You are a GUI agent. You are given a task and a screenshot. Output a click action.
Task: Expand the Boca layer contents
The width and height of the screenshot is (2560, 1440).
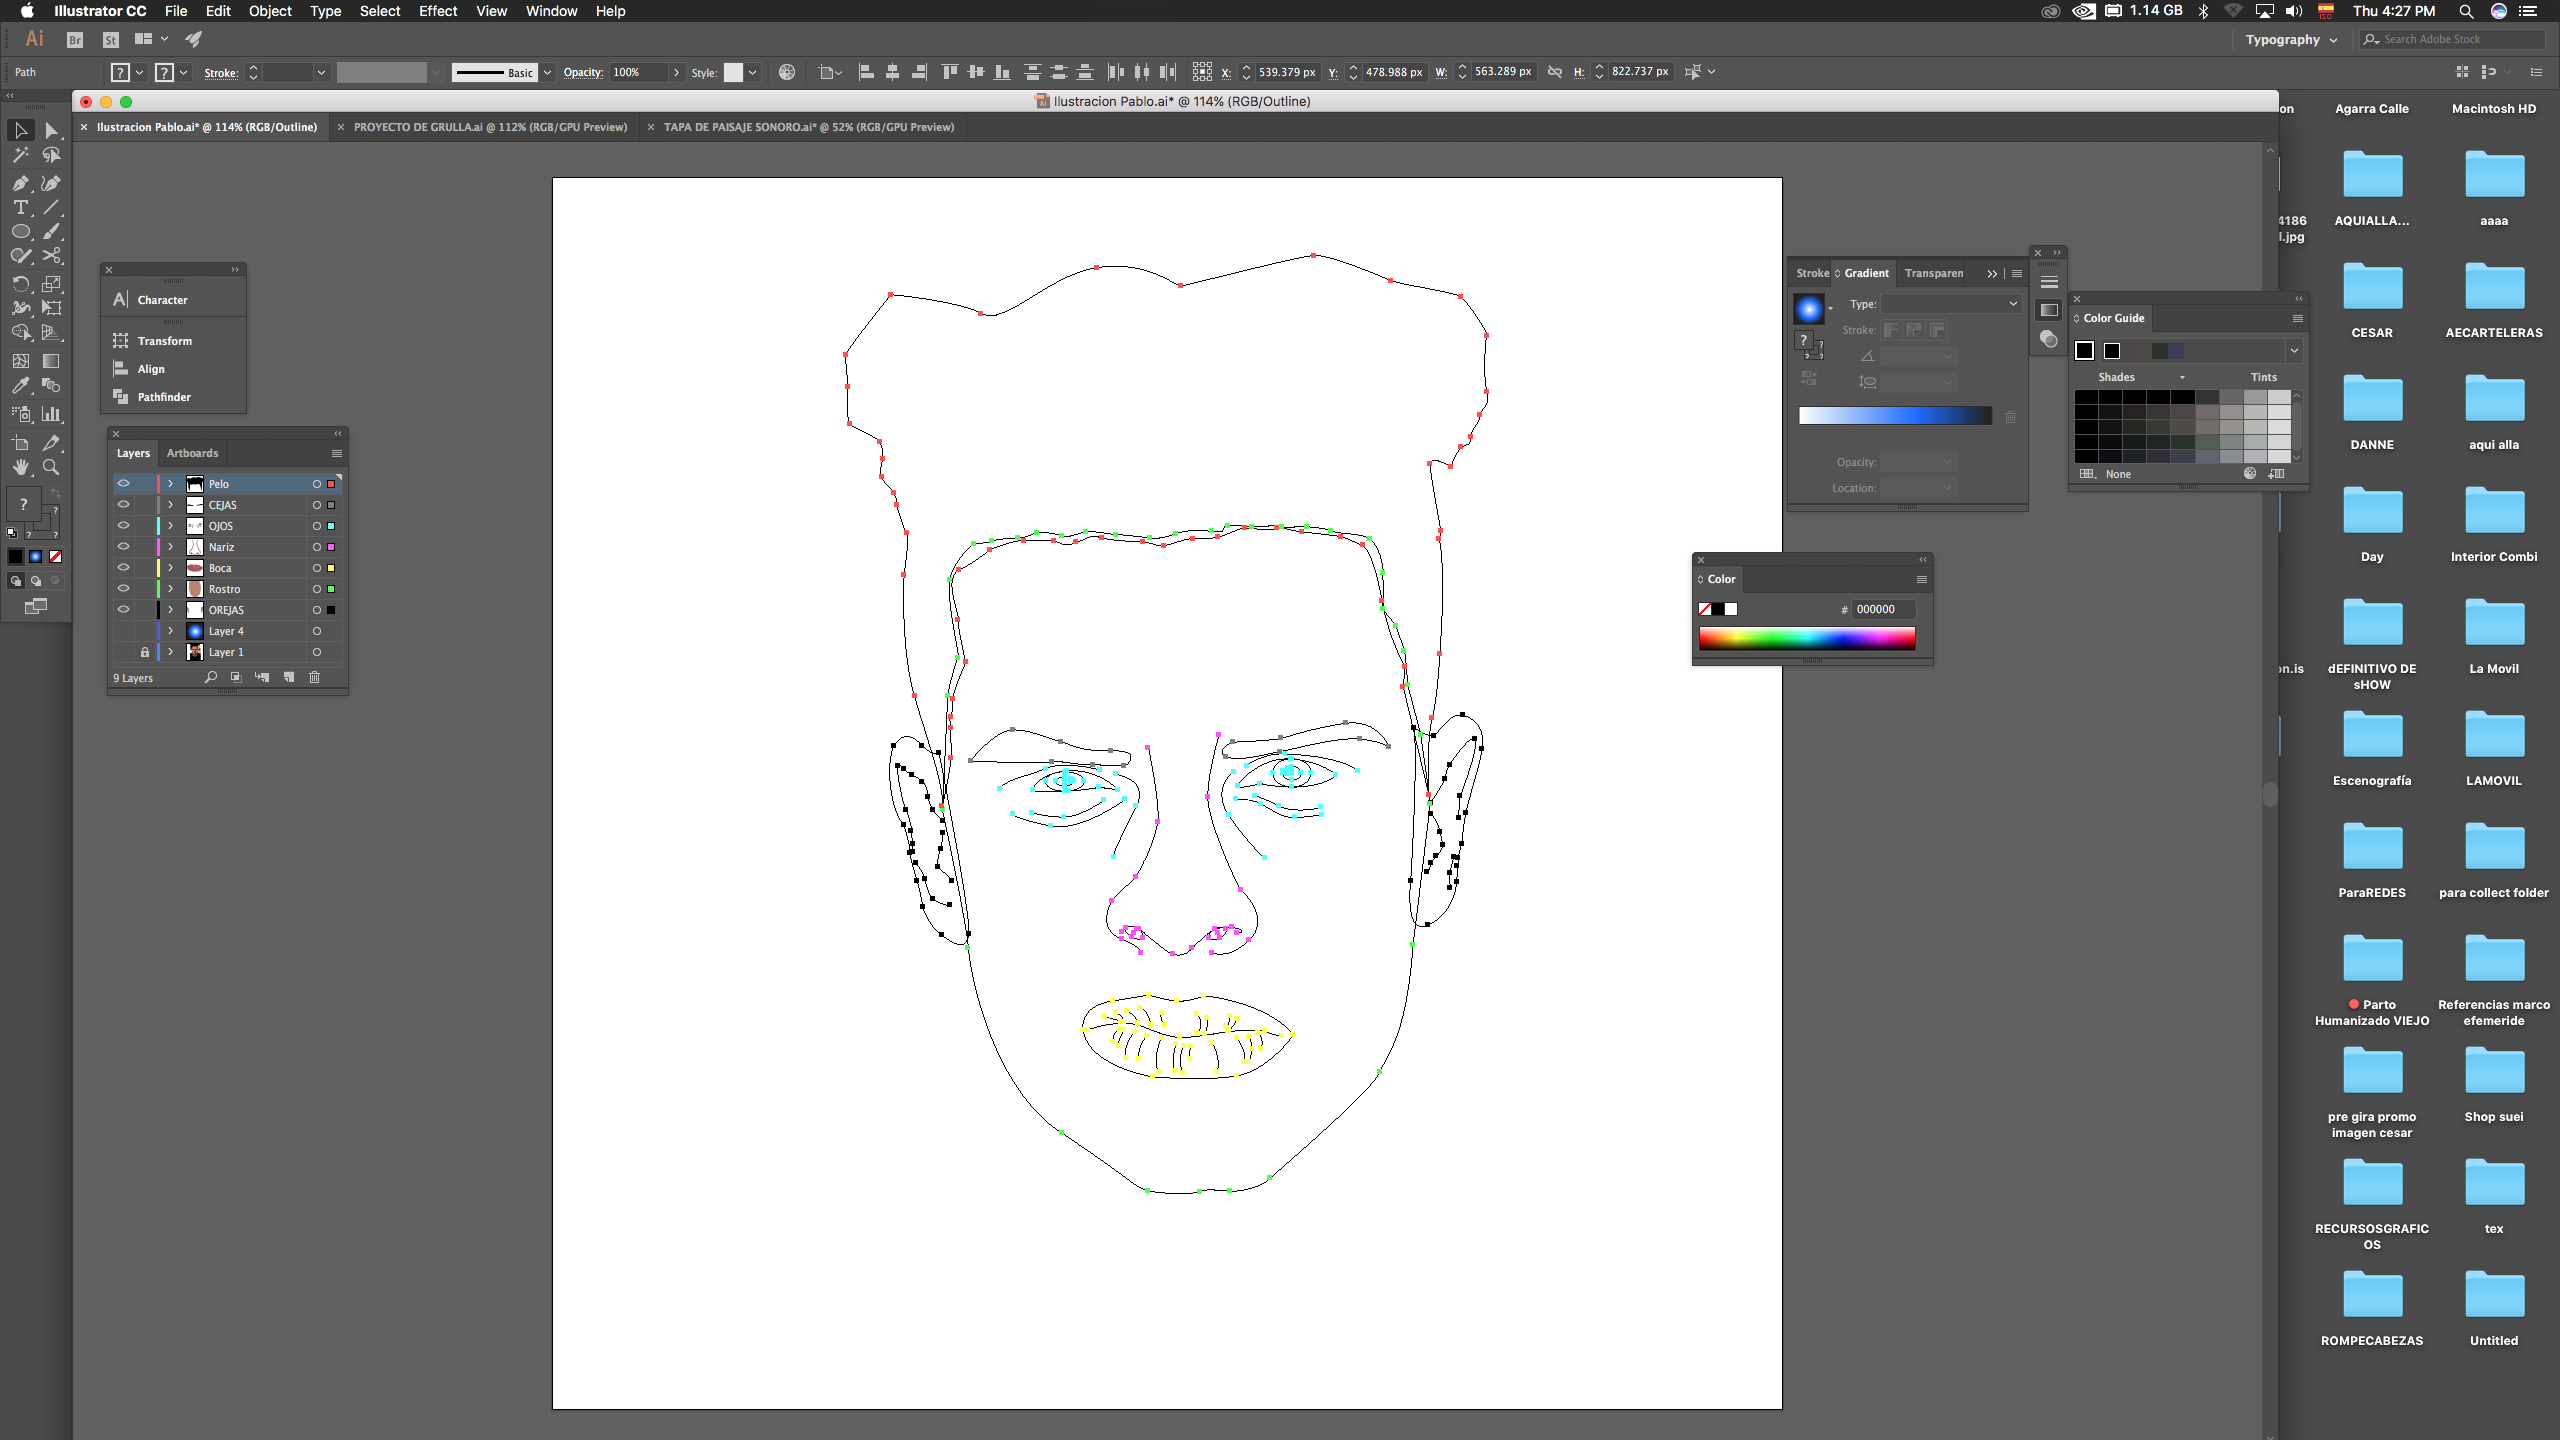(171, 568)
